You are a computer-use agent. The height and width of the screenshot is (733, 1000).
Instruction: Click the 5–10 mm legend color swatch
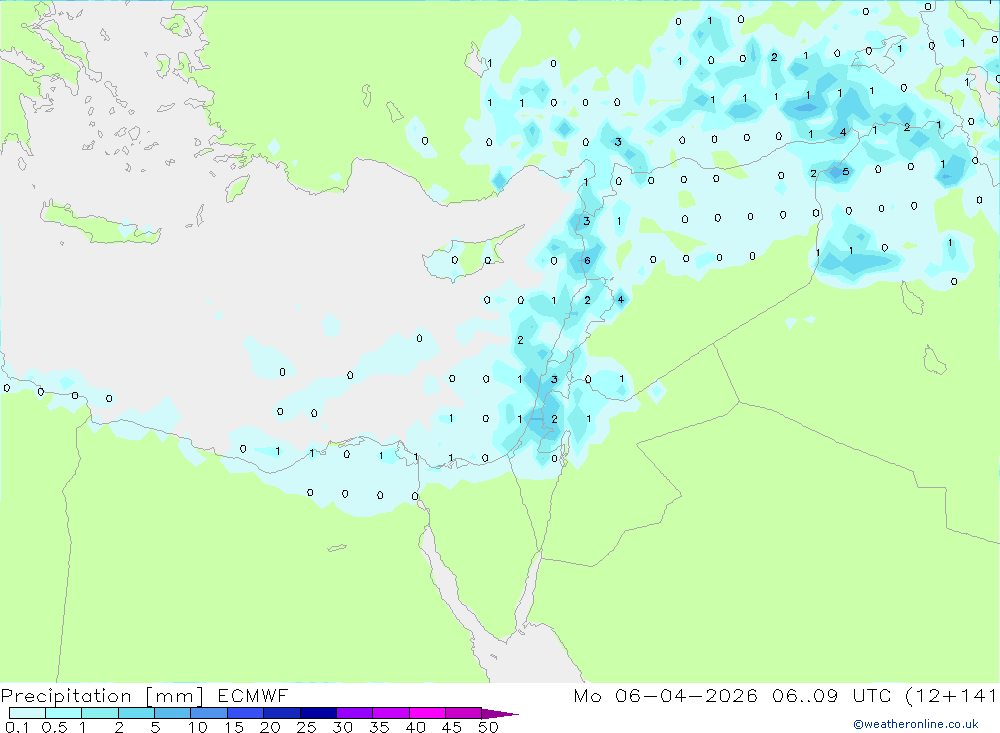coord(173,713)
